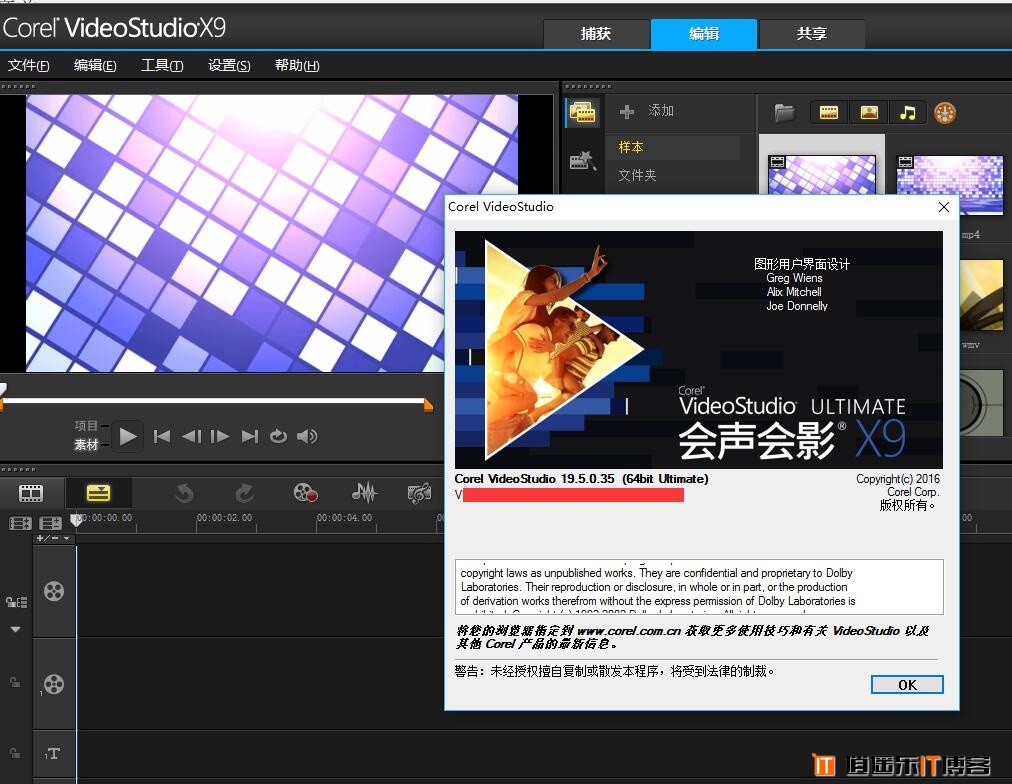Open the 帮助(H) menu
The image size is (1012, 784).
pos(297,65)
